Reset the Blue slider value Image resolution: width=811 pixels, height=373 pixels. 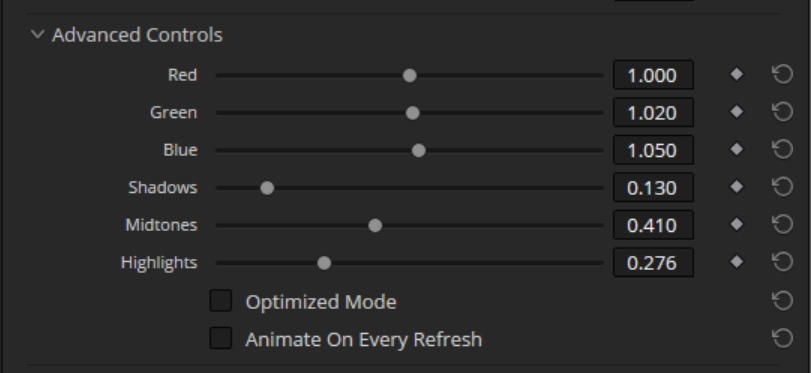click(783, 150)
